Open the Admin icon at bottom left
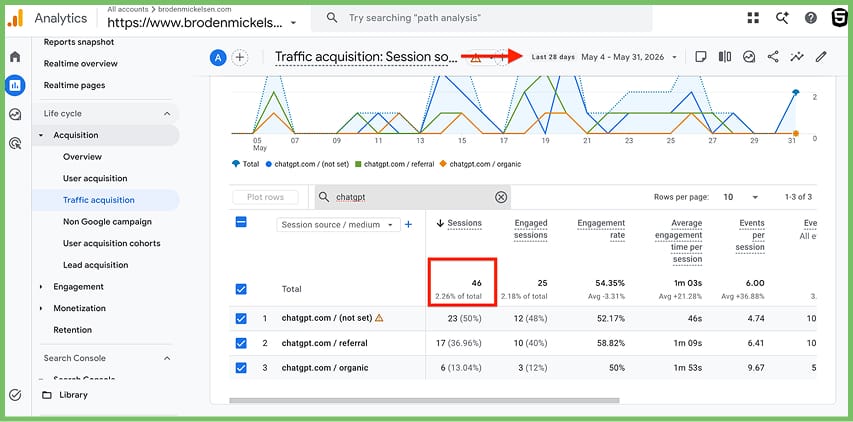 pyautogui.click(x=15, y=395)
